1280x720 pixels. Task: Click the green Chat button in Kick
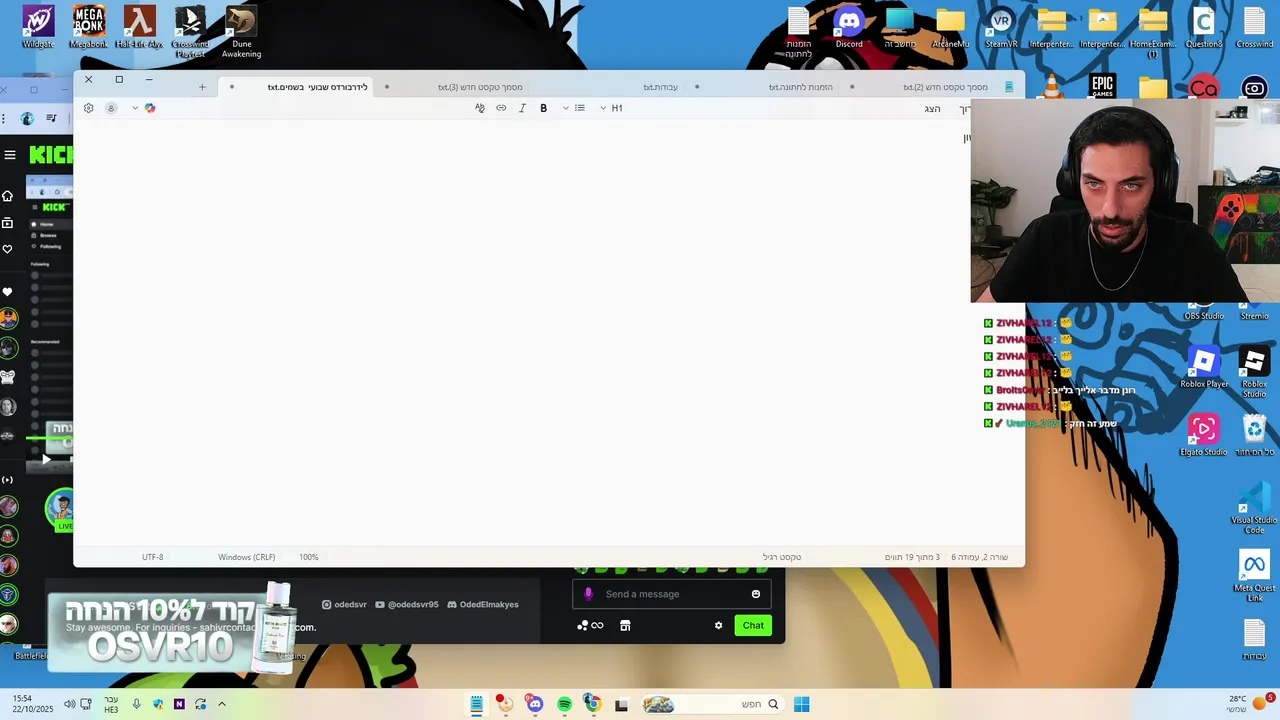point(753,626)
